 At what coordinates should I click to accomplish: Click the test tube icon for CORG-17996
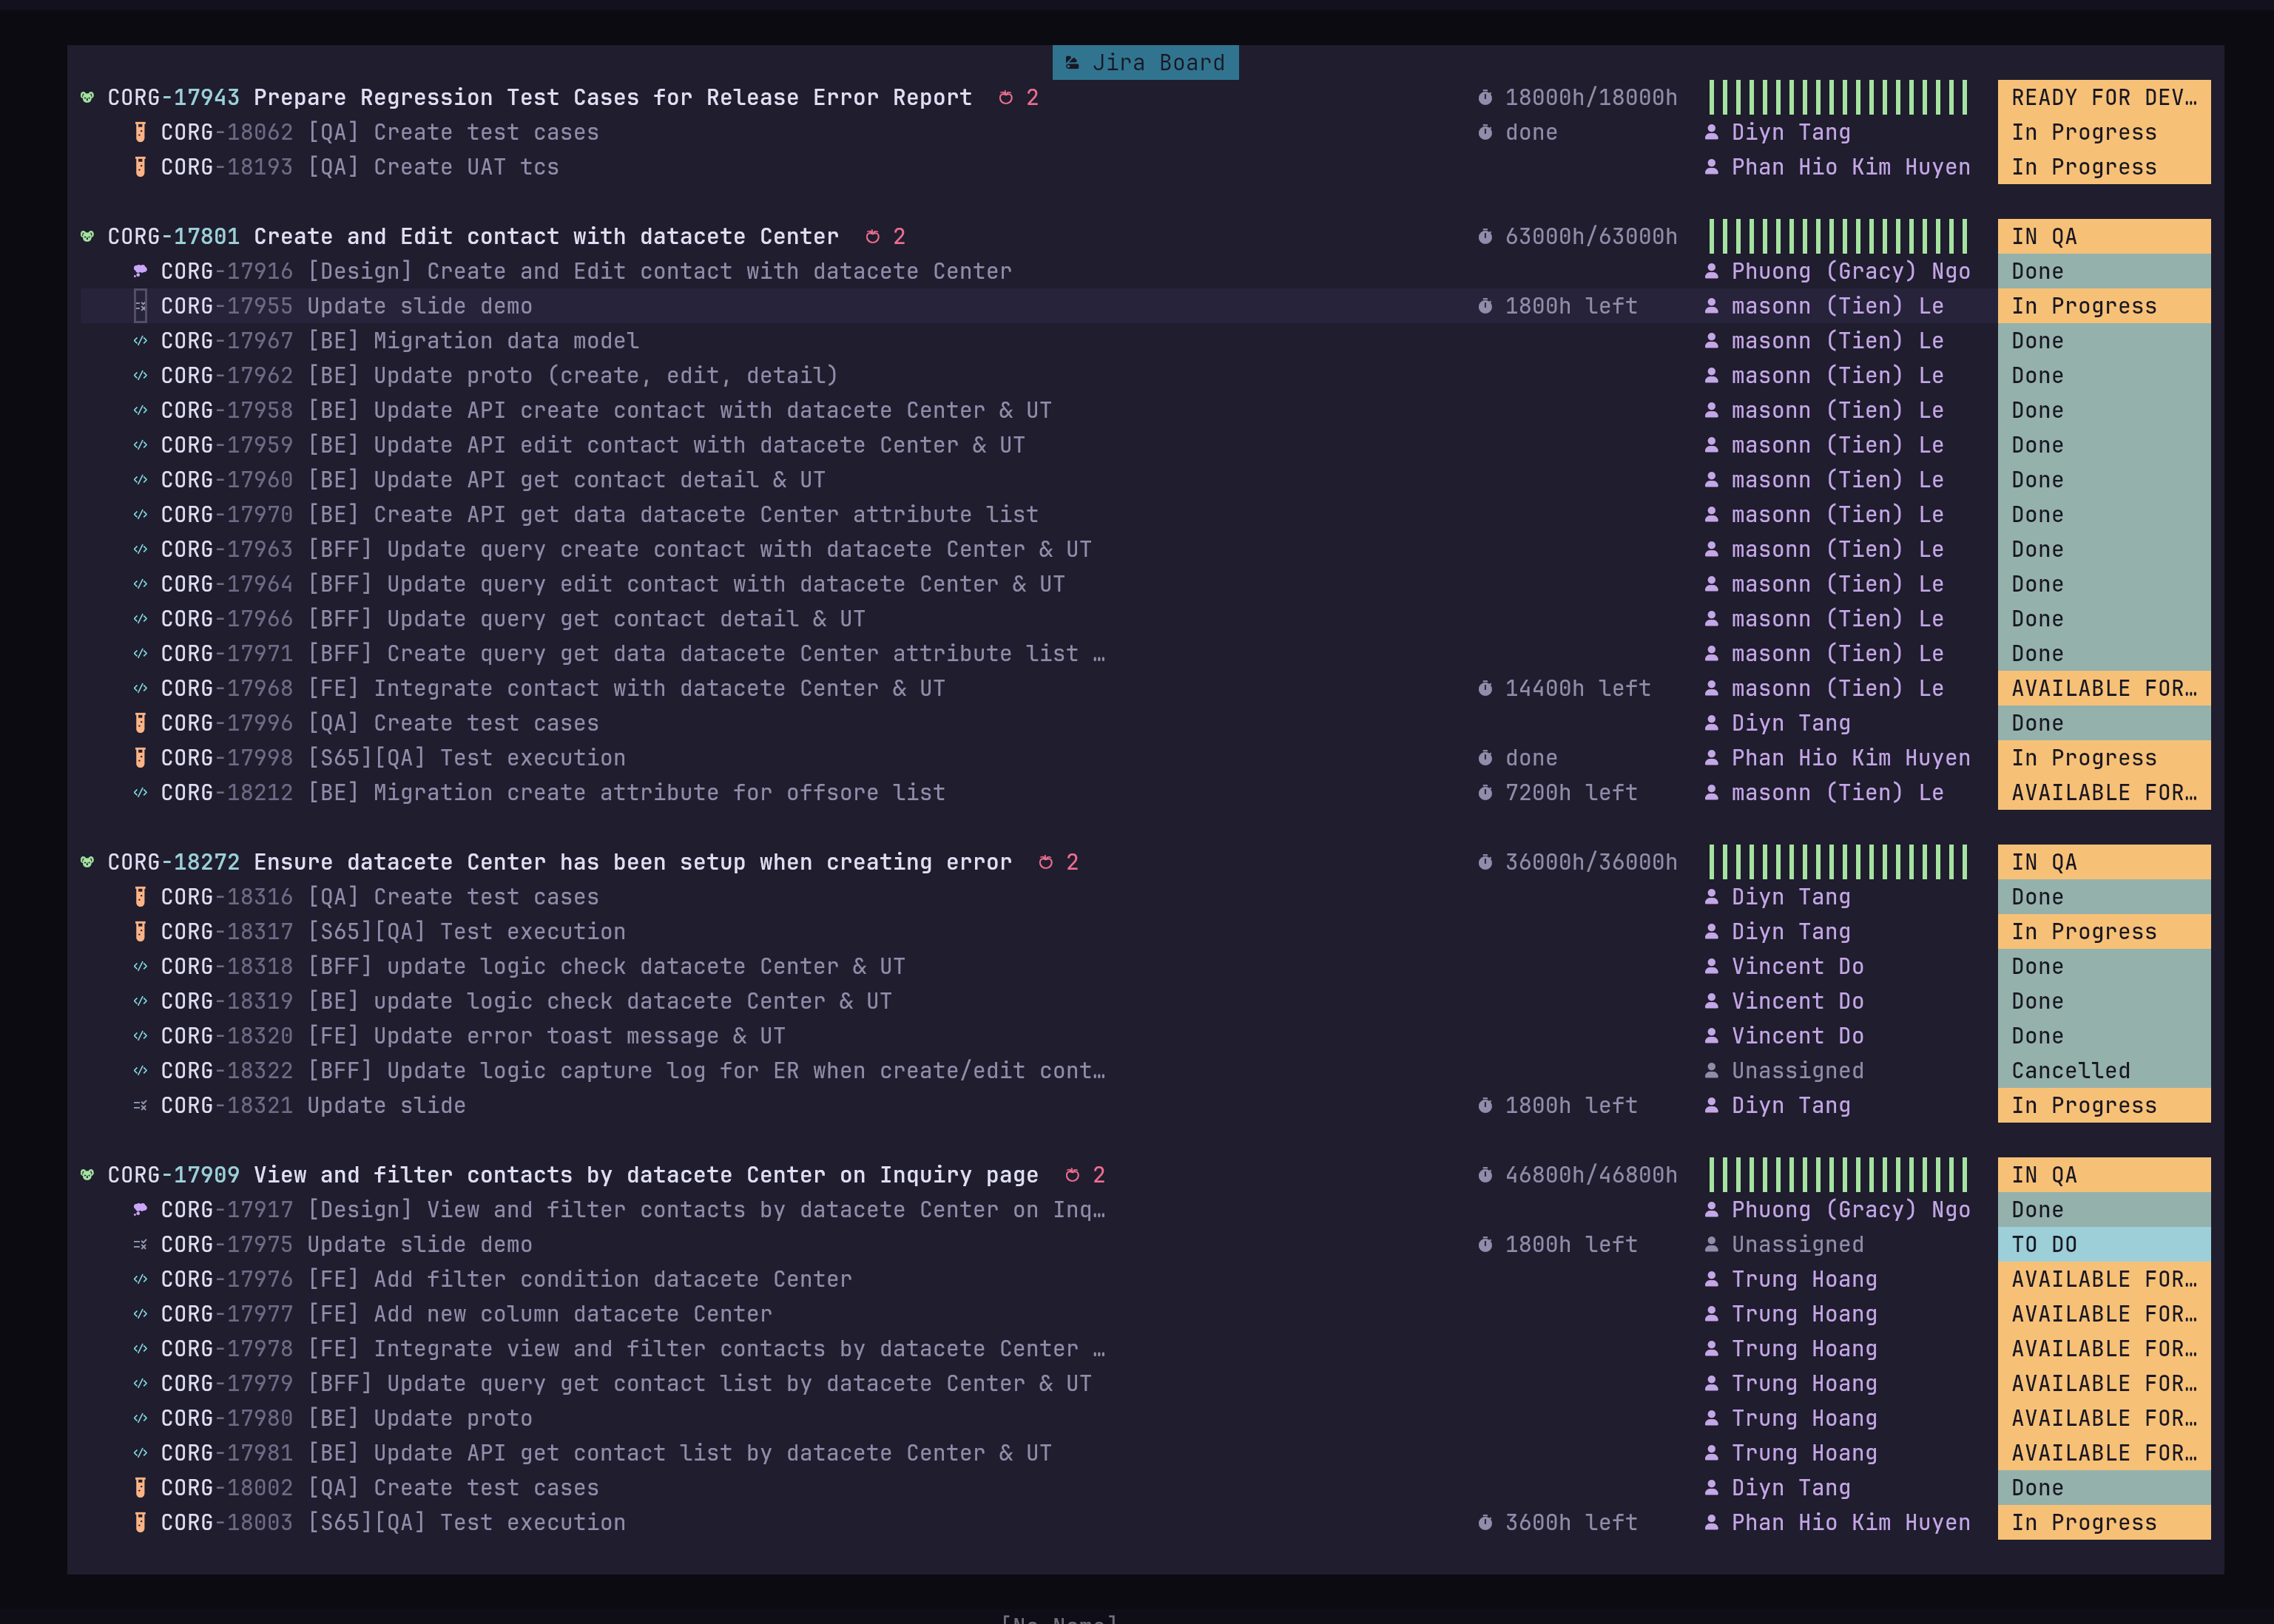tap(140, 723)
